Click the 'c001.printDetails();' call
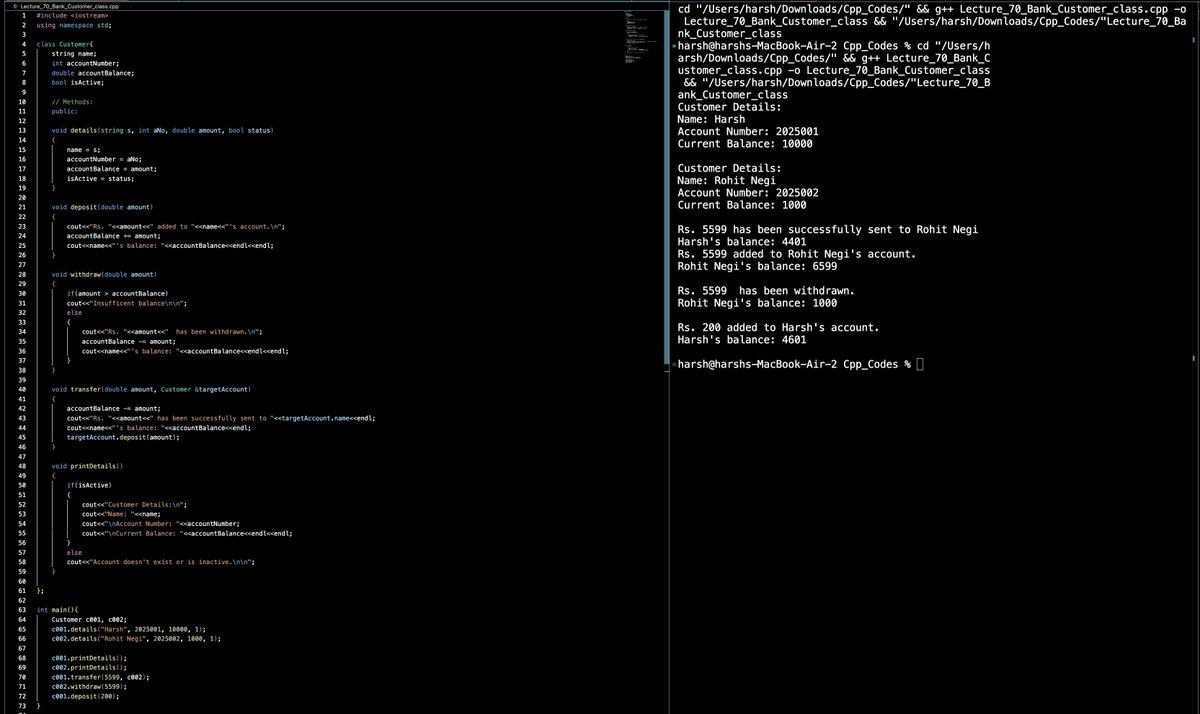Viewport: 1200px width, 714px height. coord(90,657)
